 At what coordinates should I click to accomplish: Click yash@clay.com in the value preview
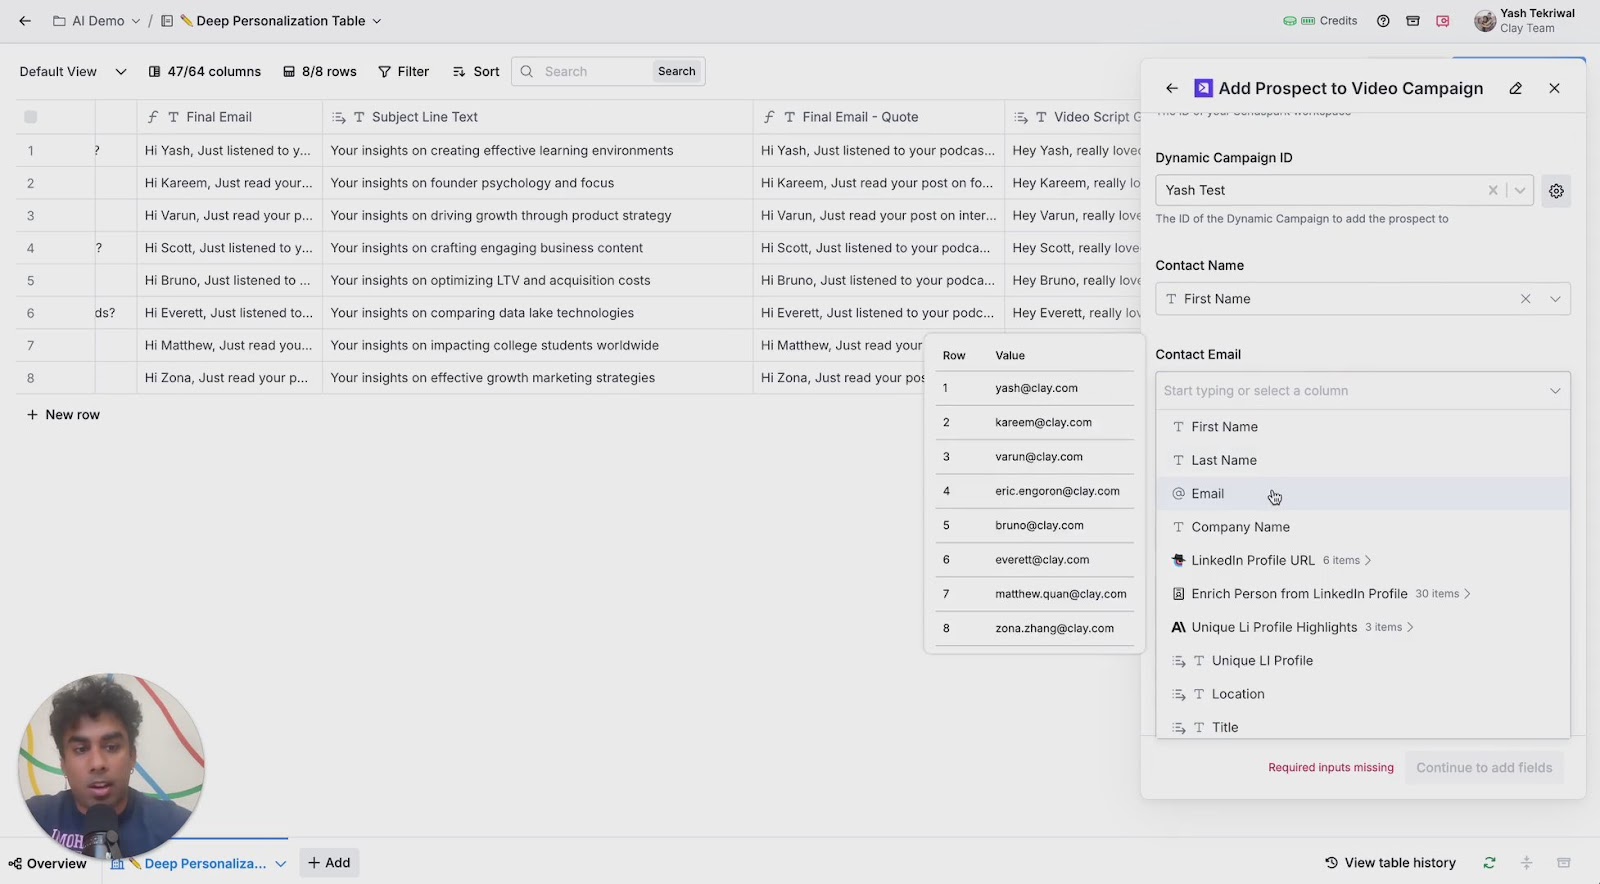[1036, 388]
